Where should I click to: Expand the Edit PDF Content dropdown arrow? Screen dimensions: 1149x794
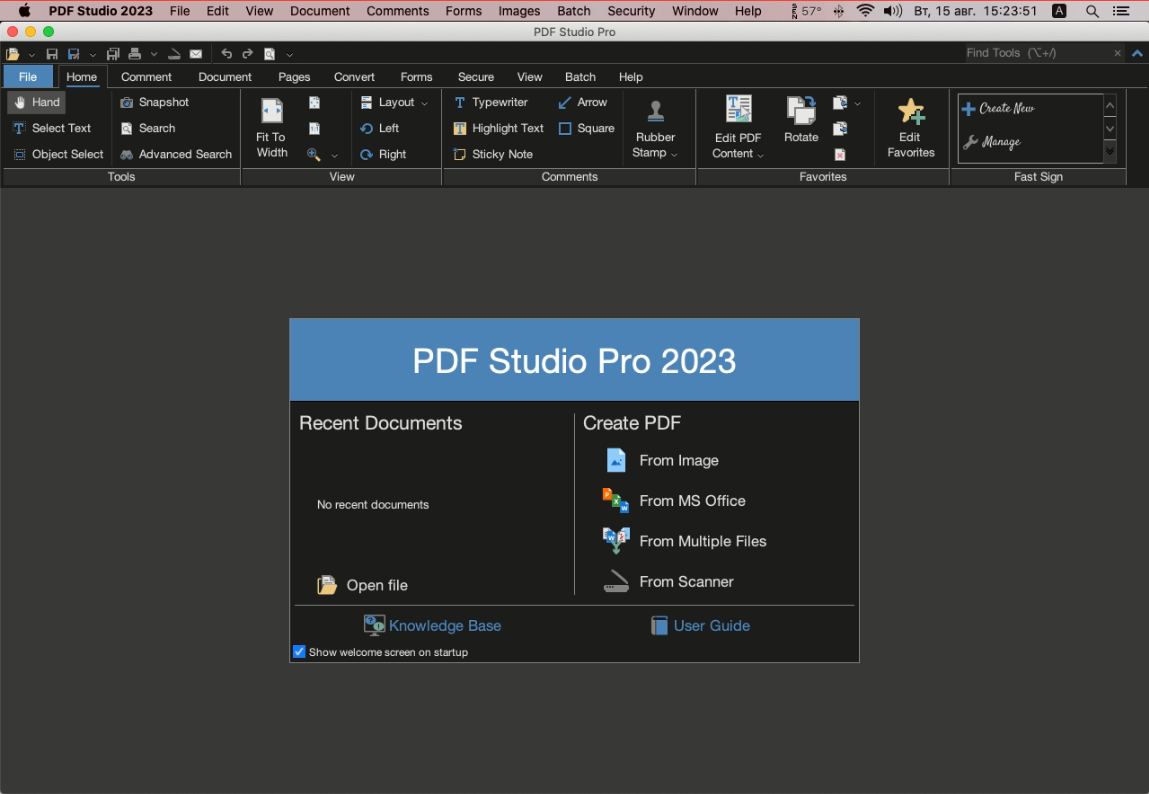click(761, 155)
